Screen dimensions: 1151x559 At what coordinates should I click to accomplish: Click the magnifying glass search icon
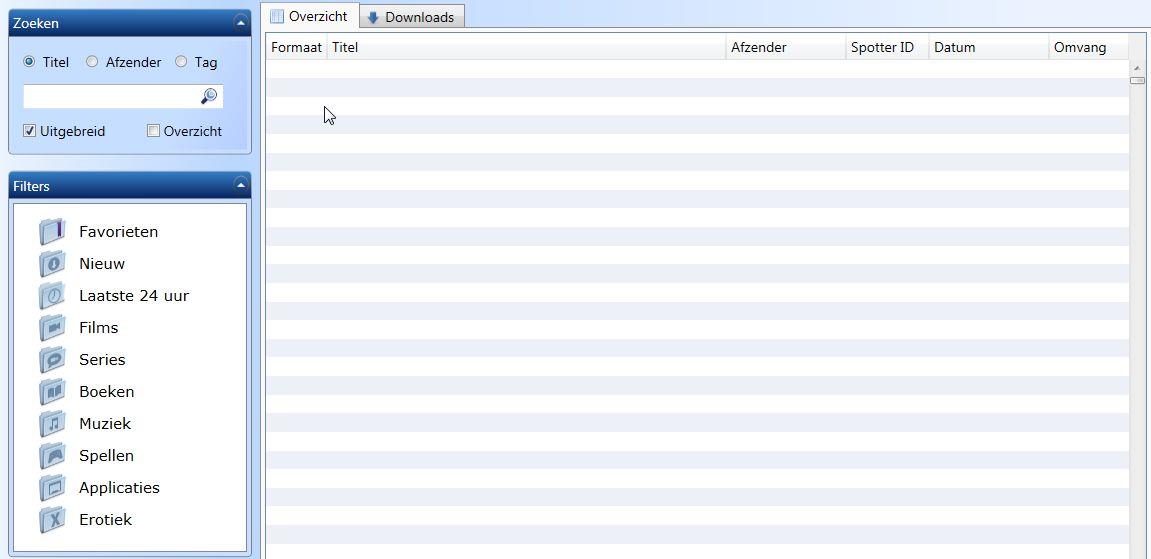coord(209,96)
